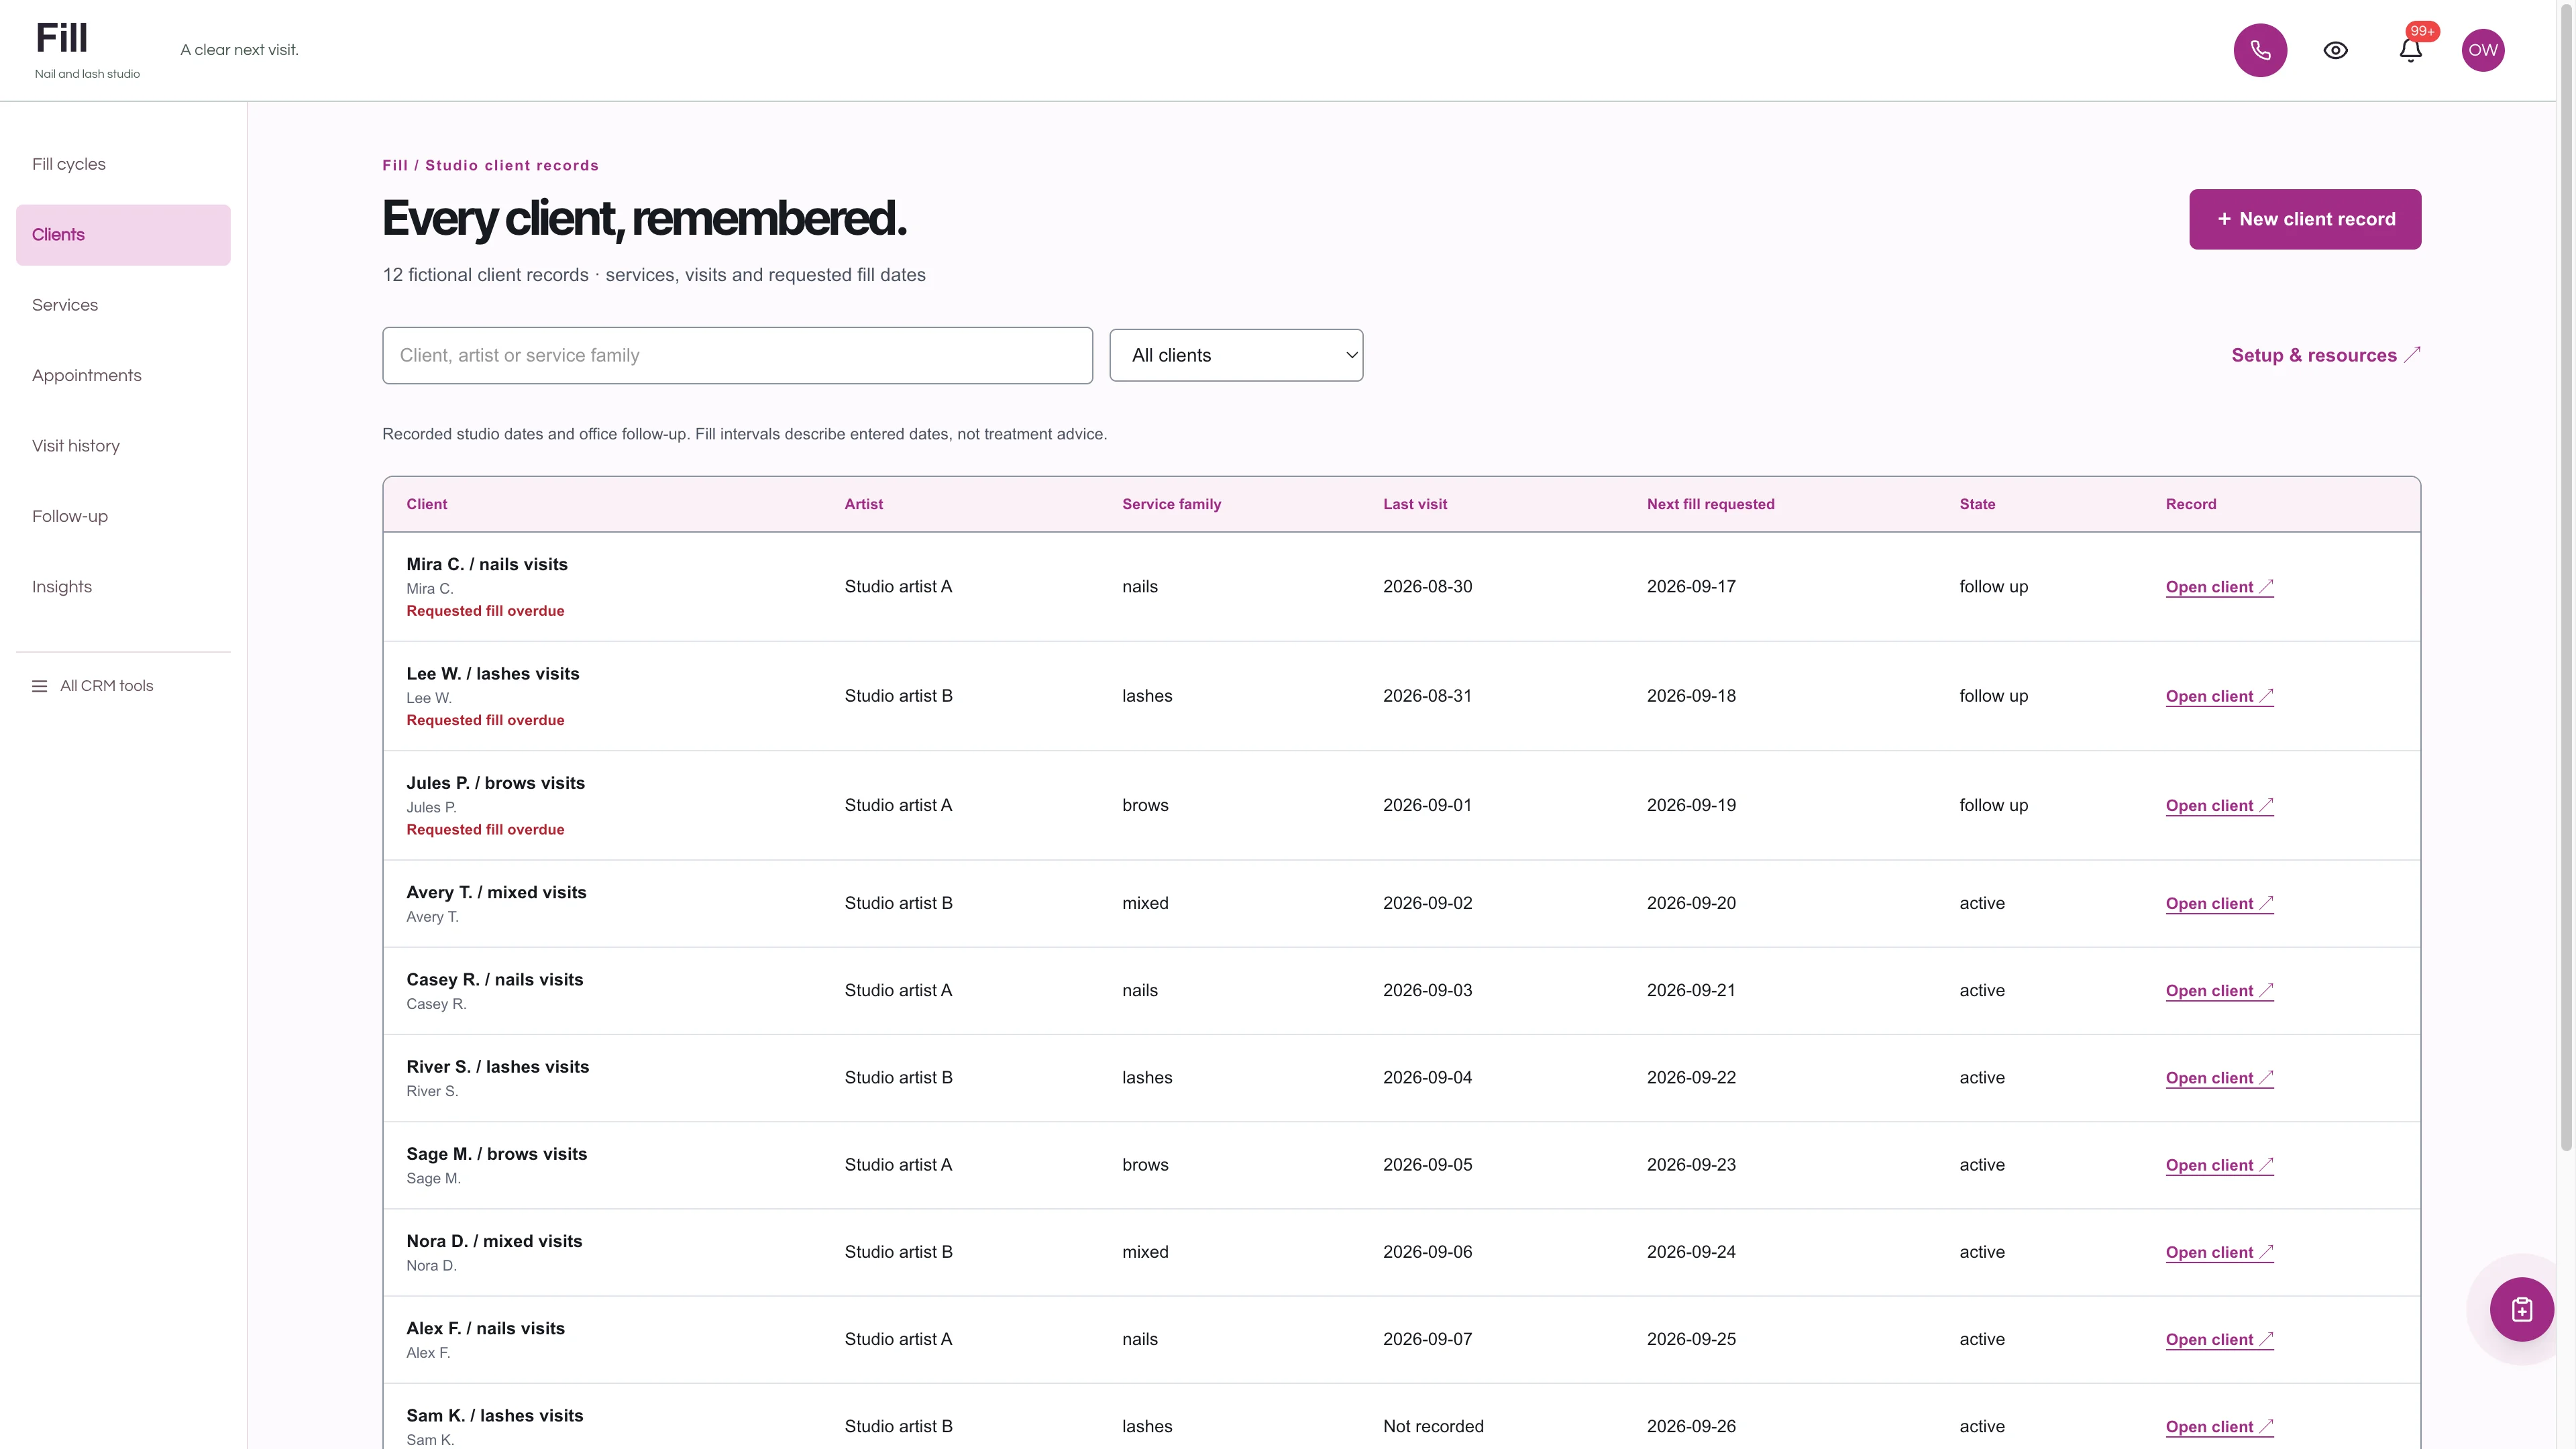
Task: Open client record for Avery T.
Action: pos(2219,904)
